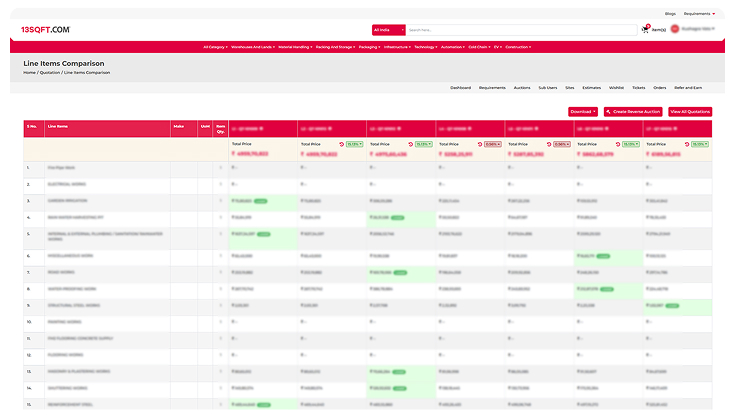Expand the All Category menu
Screen dimensions: 740x415
point(215,47)
